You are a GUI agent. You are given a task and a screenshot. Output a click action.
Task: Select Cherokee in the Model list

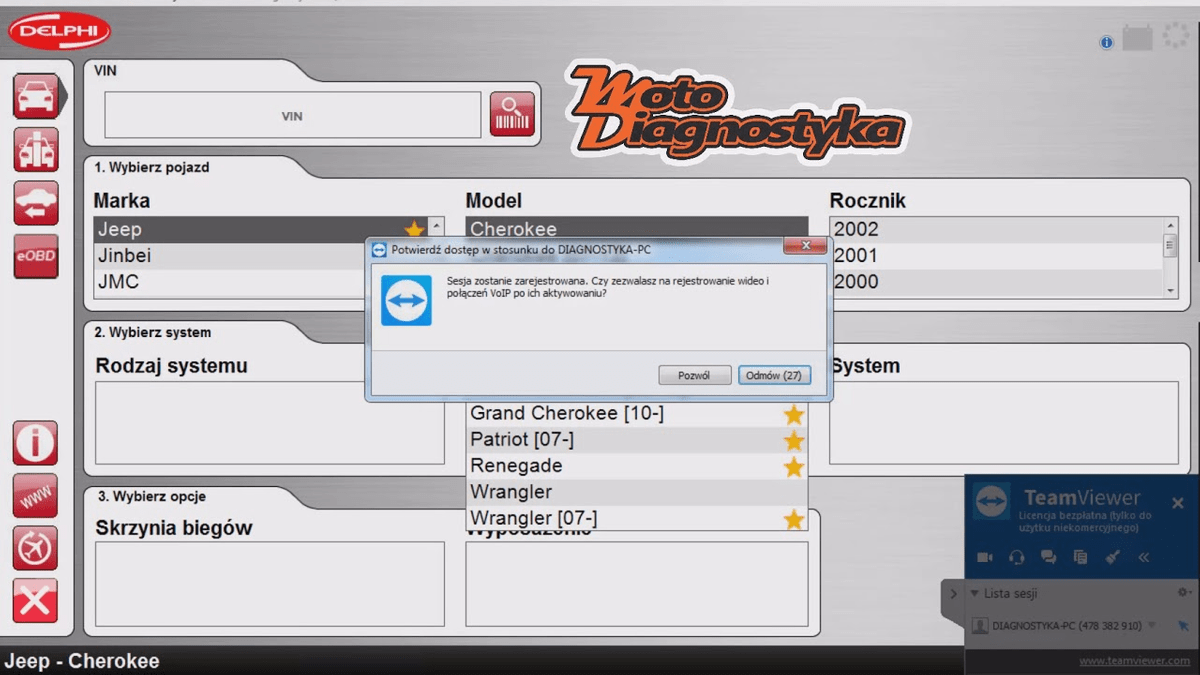click(637, 229)
